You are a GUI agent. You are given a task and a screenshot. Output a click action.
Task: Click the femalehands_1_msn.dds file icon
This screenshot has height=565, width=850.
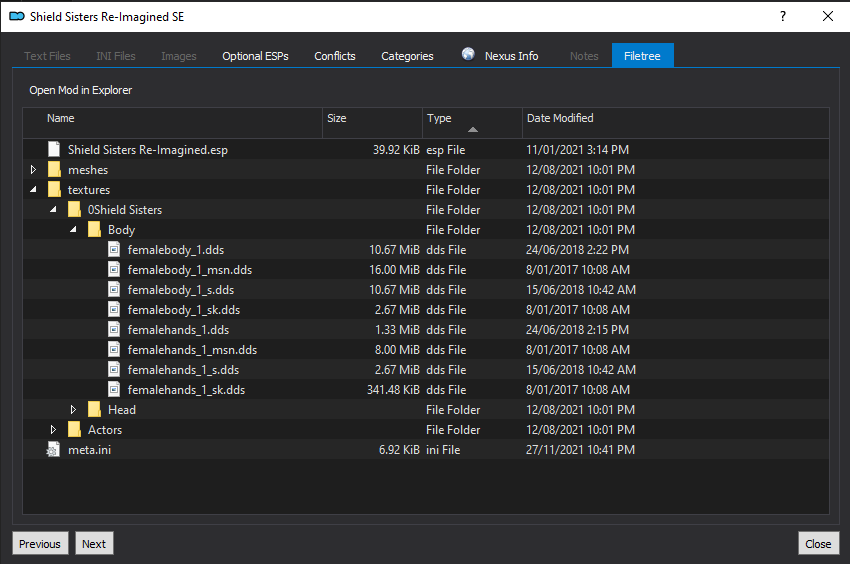click(114, 350)
